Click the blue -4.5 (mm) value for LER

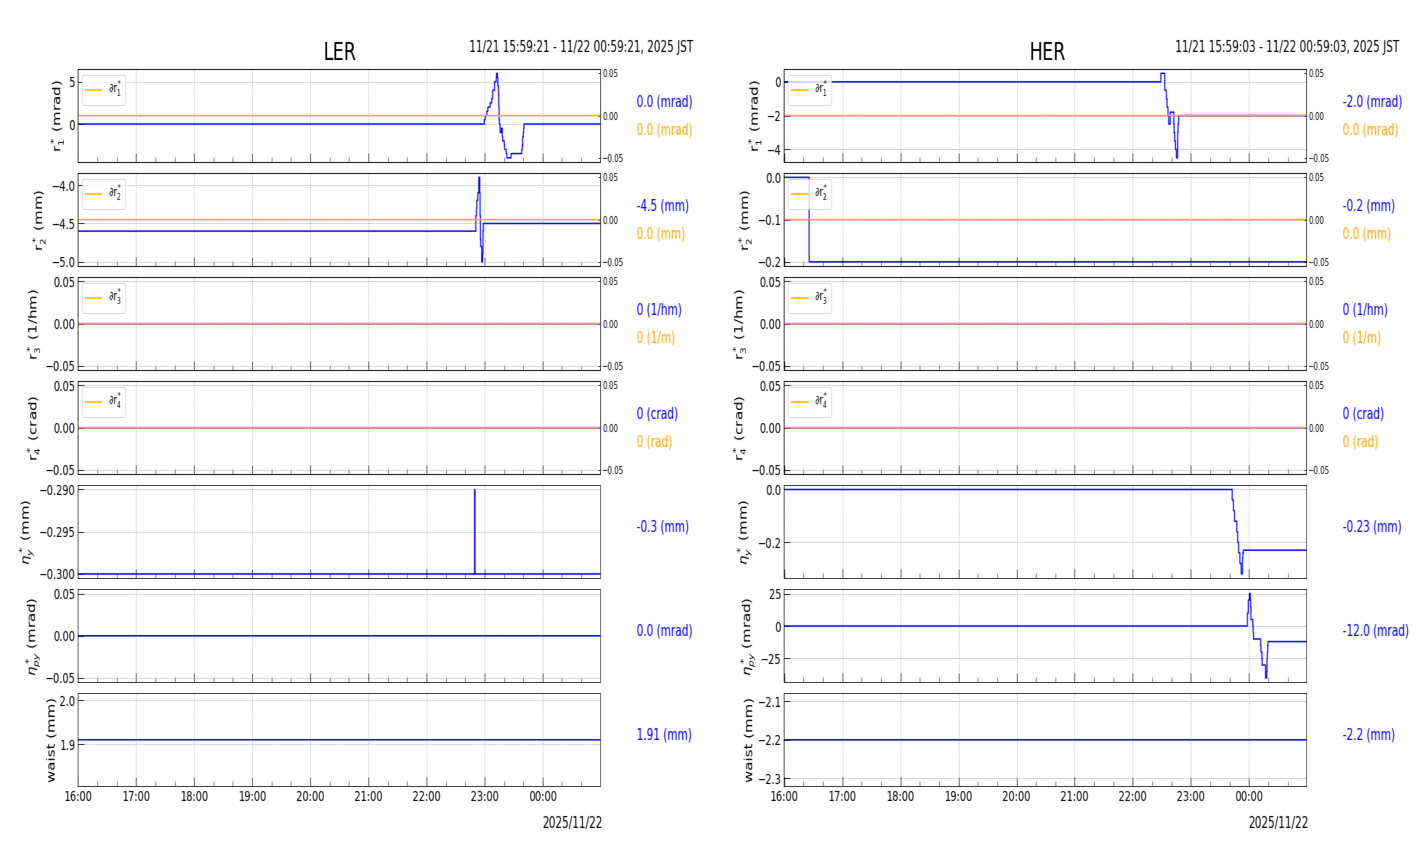(662, 206)
